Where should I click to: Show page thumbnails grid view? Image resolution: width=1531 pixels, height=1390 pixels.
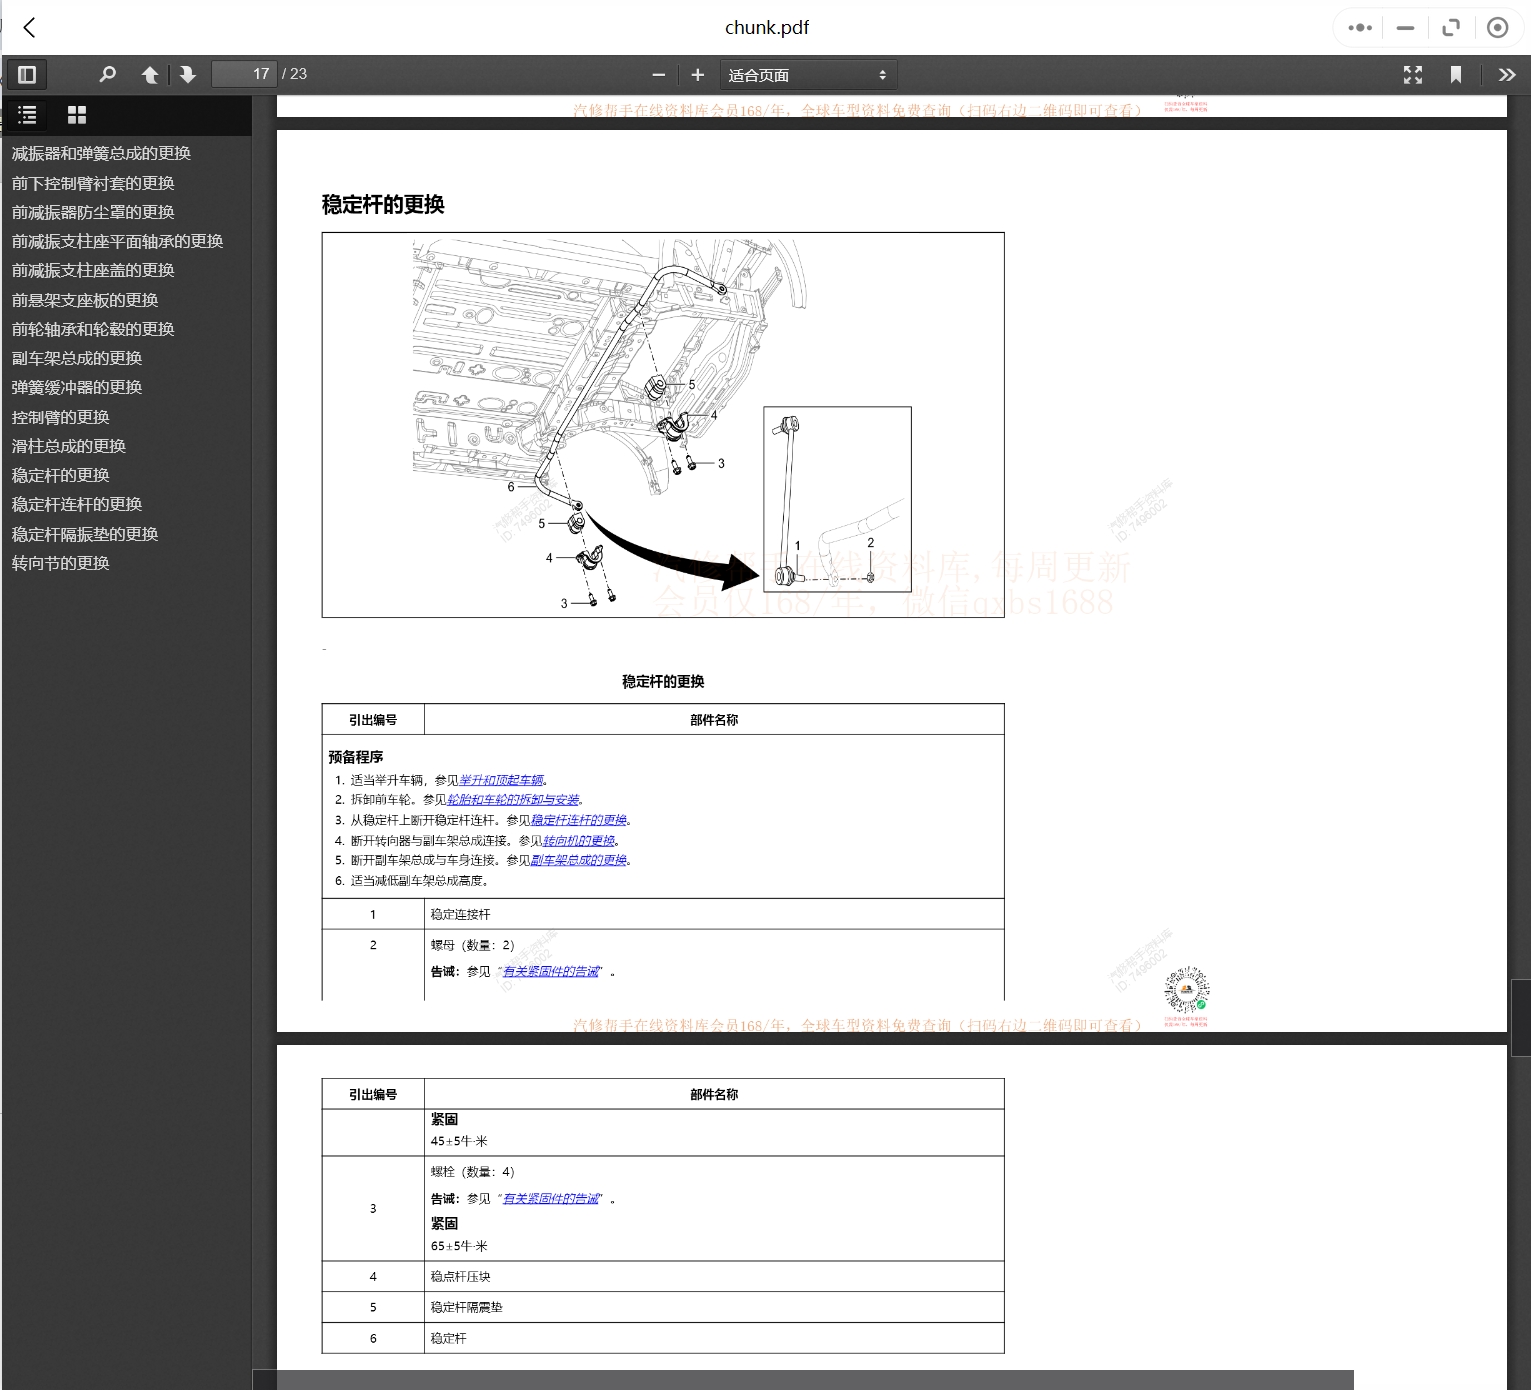76,115
